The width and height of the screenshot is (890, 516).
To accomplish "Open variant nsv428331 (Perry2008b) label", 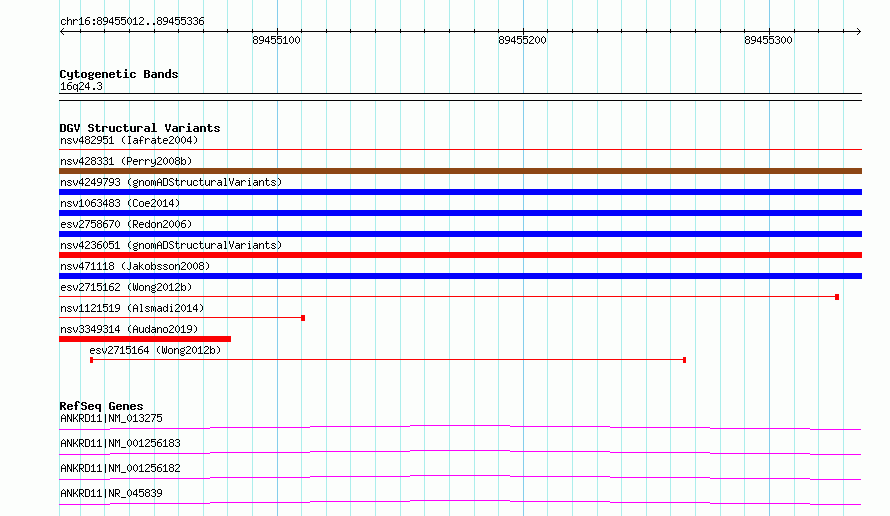I will click(x=126, y=161).
